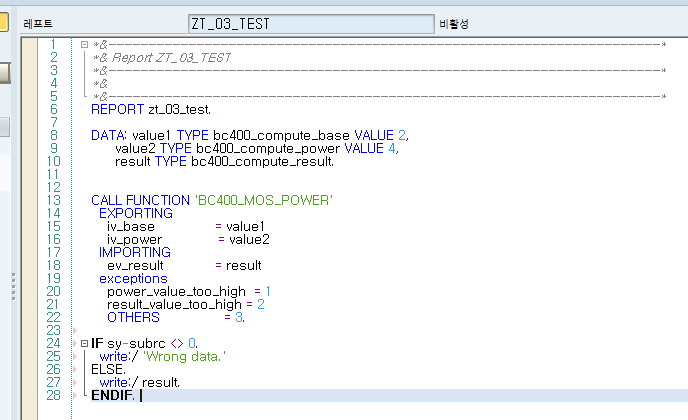Click the ENDIF. statement on line 28
The width and height of the screenshot is (688, 420).
click(113, 395)
